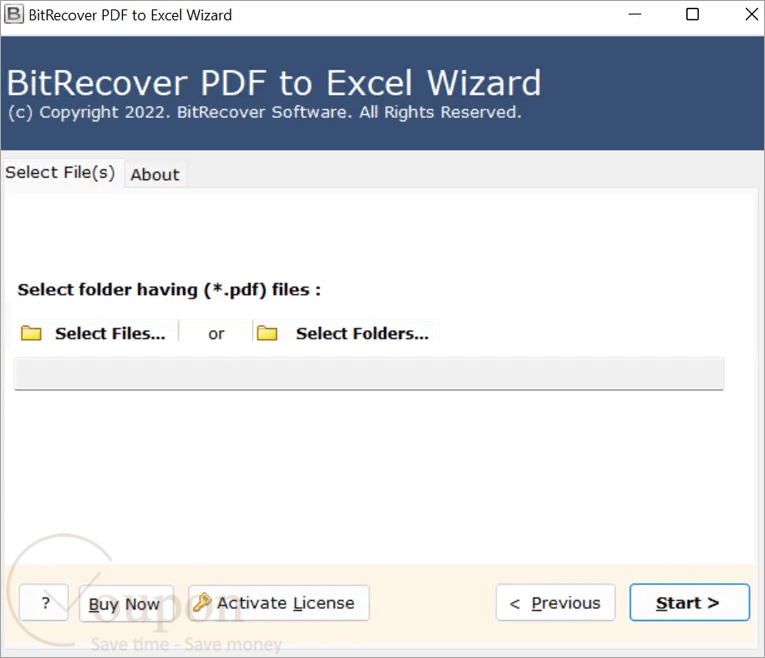Maximize the PDF to Excel Wizard window
The width and height of the screenshot is (765, 658).
[692, 15]
